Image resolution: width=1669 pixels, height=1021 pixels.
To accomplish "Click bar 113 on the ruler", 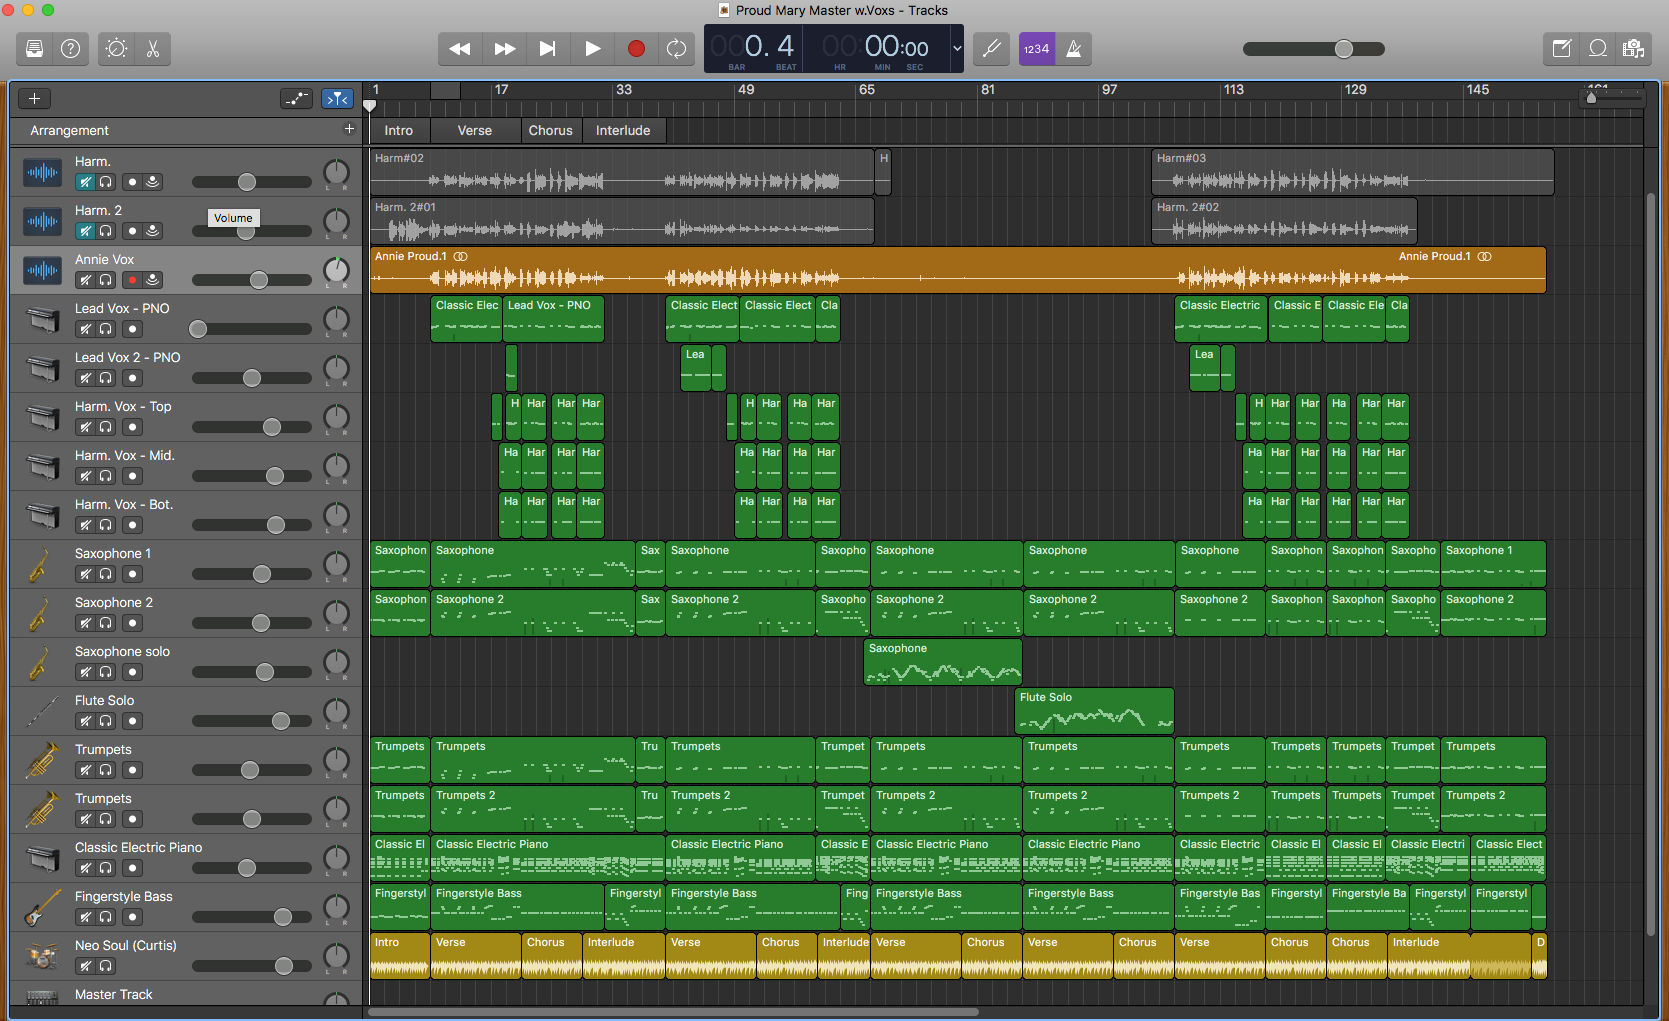I will [x=1234, y=90].
